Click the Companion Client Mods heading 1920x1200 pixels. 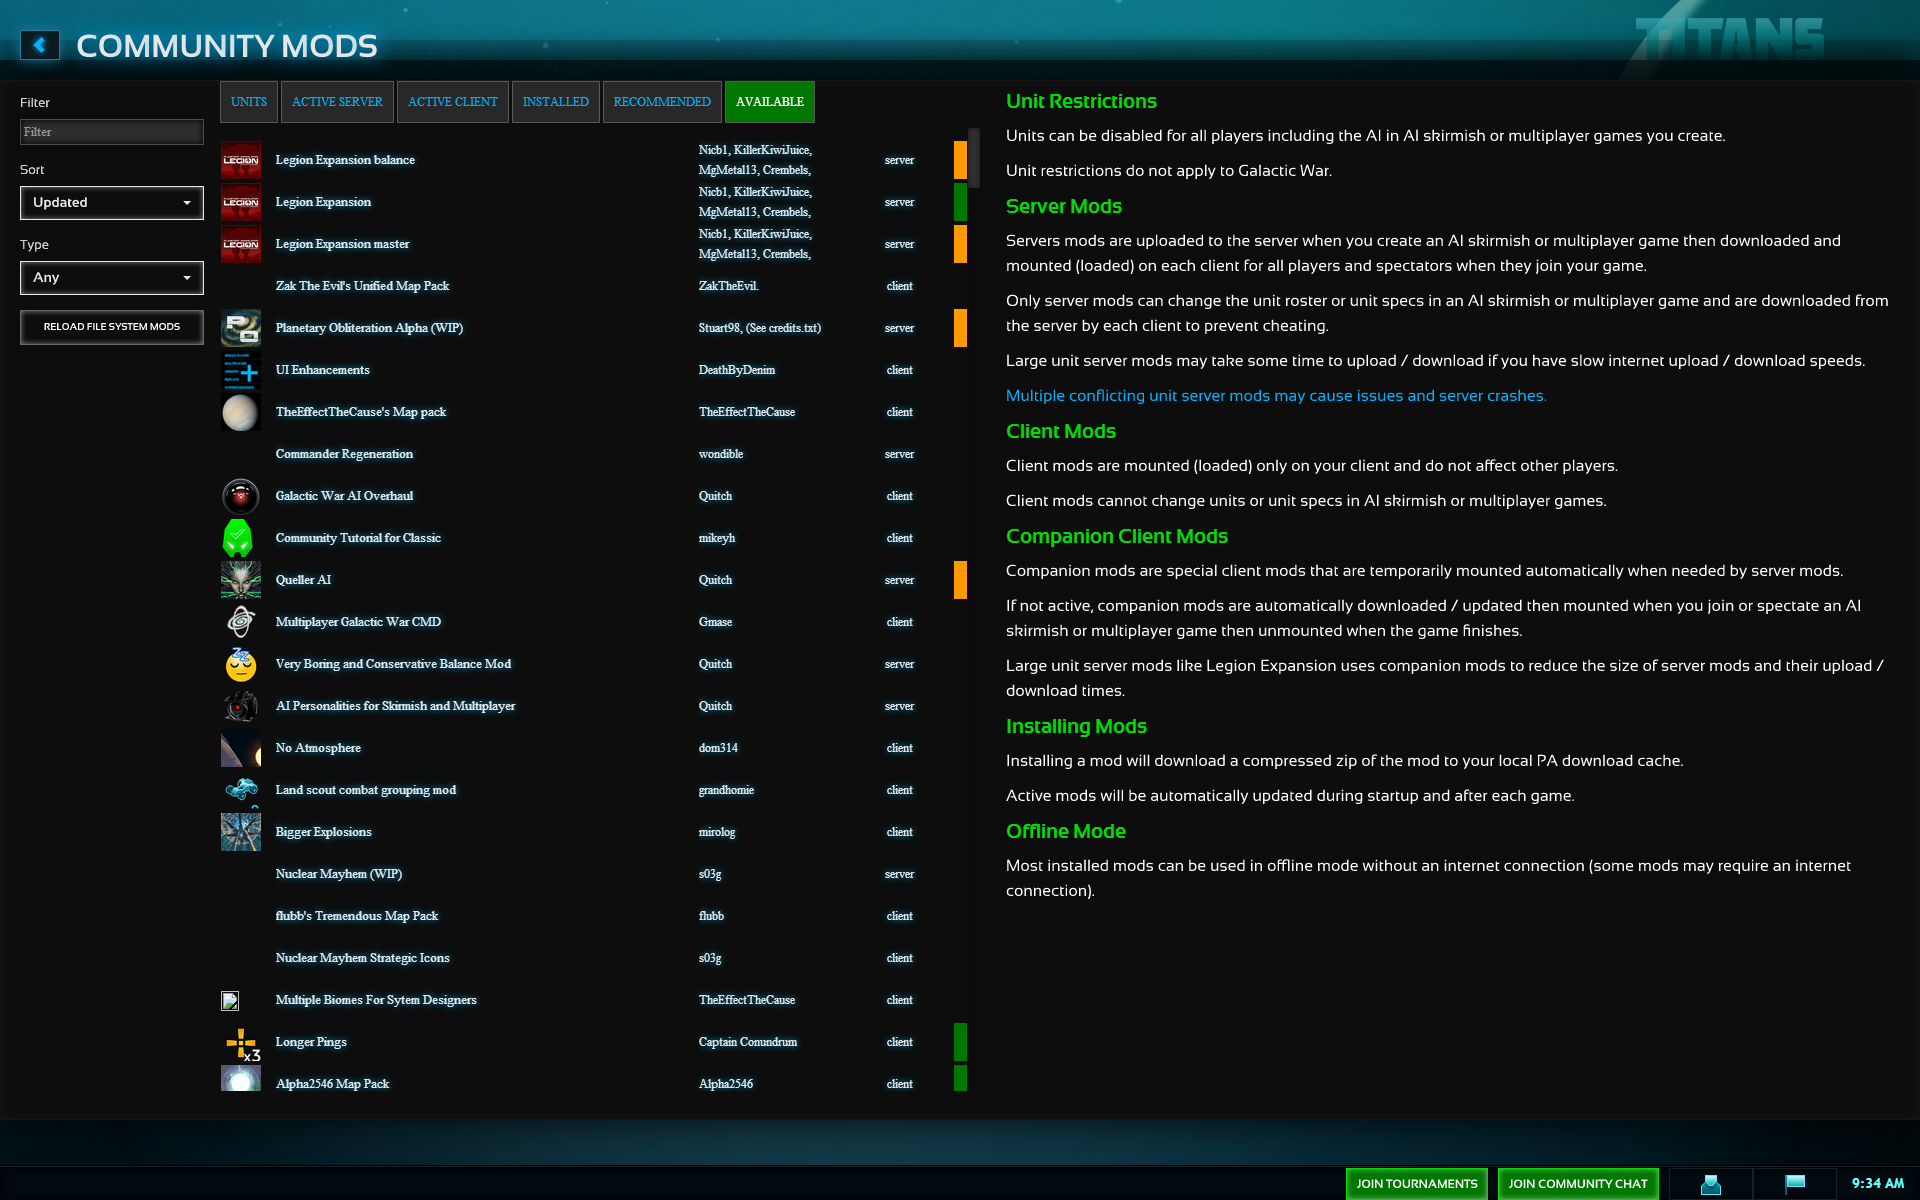1117,536
